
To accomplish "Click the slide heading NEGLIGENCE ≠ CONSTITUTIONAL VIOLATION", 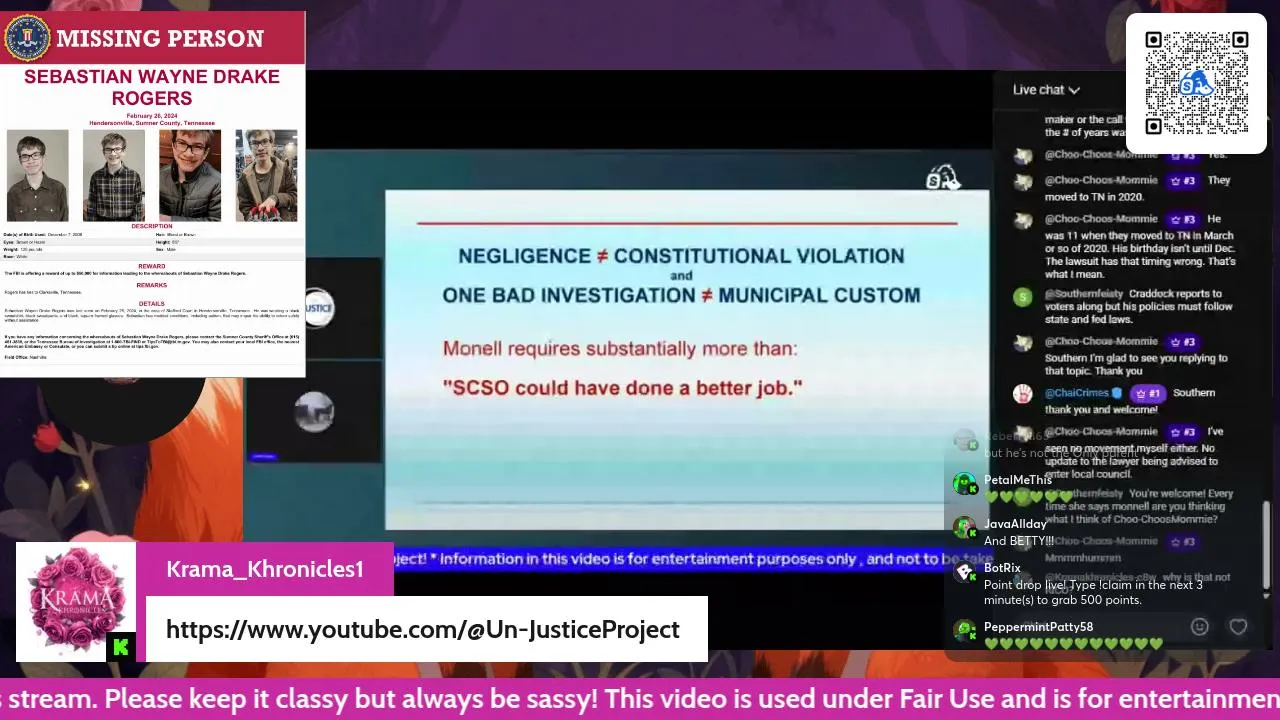I will click(x=681, y=256).
